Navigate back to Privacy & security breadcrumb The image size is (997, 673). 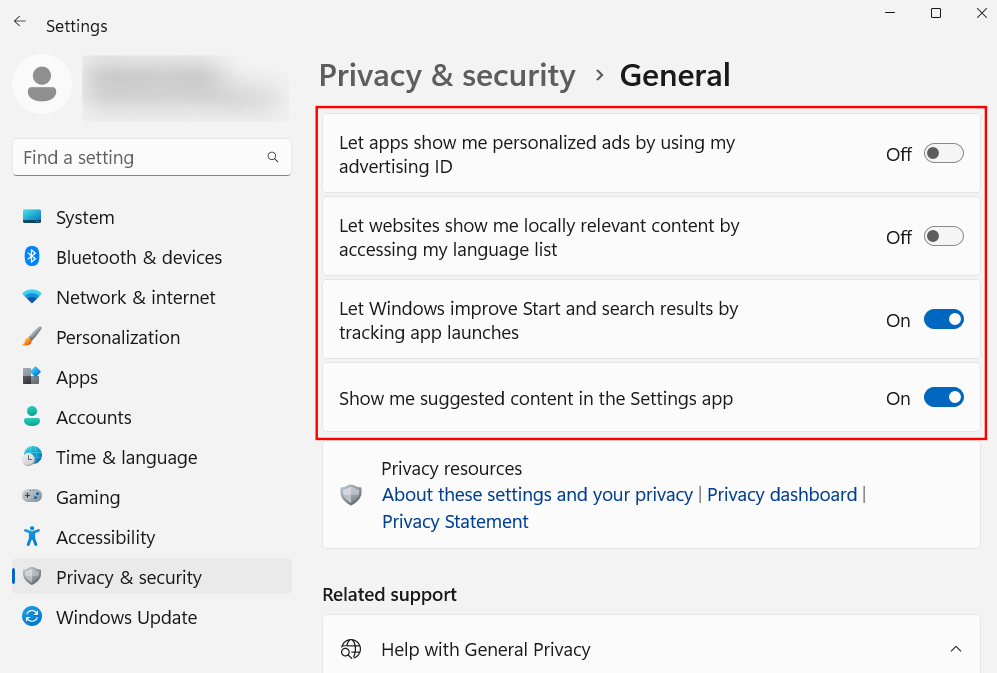(x=446, y=75)
